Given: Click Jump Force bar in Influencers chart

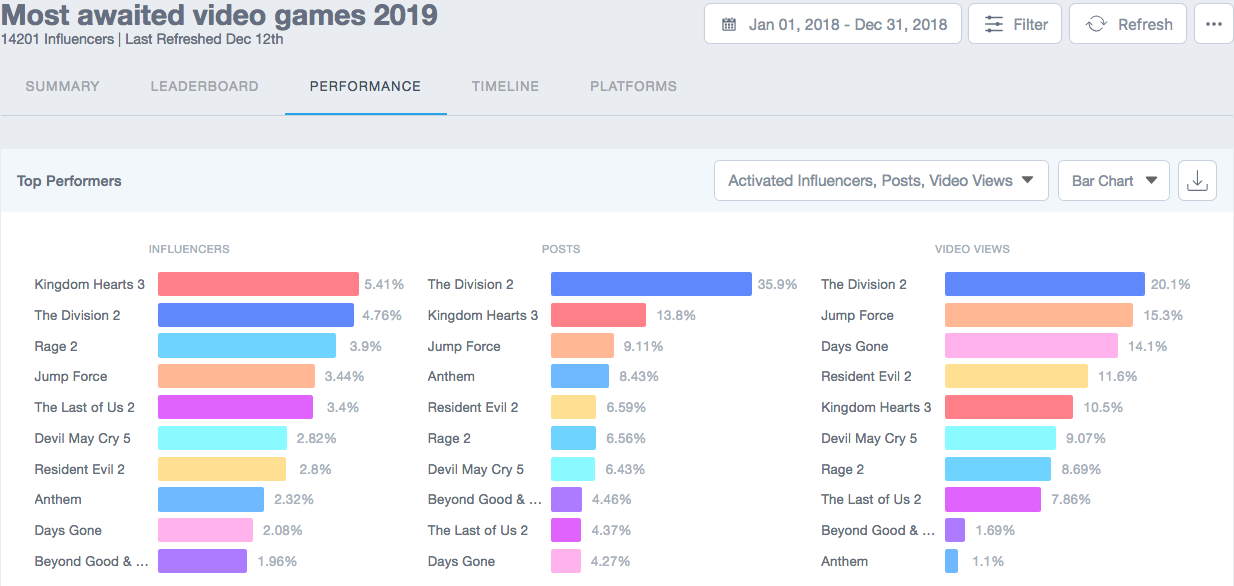Looking at the screenshot, I should pos(236,376).
